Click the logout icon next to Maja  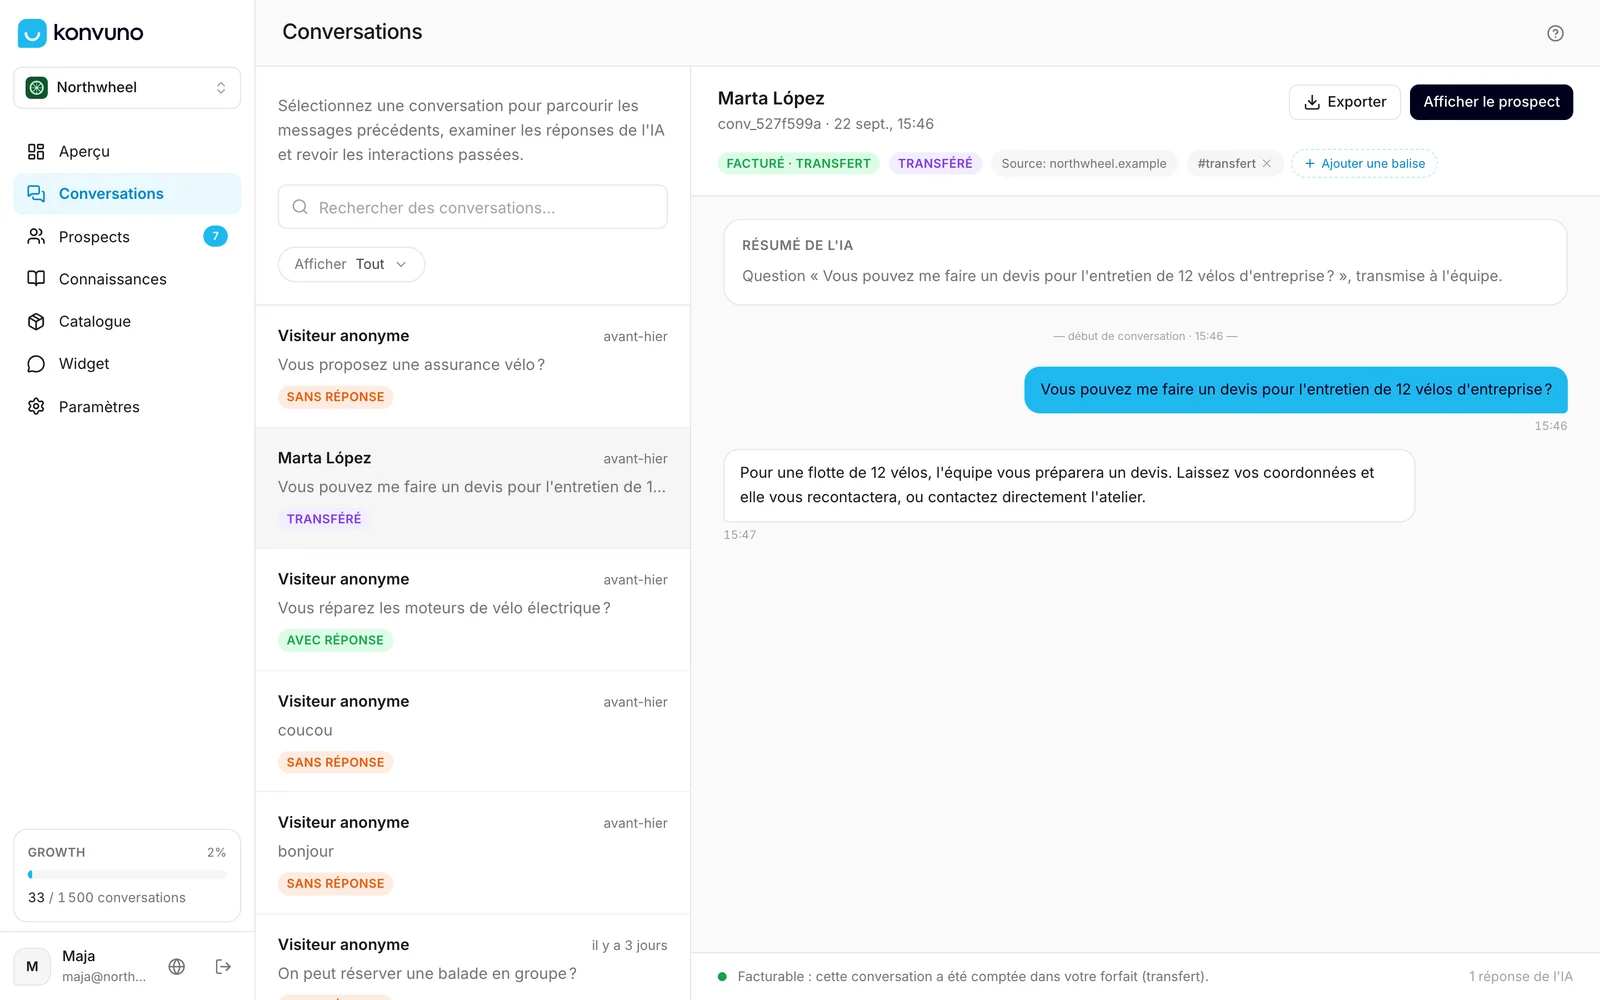click(x=223, y=966)
